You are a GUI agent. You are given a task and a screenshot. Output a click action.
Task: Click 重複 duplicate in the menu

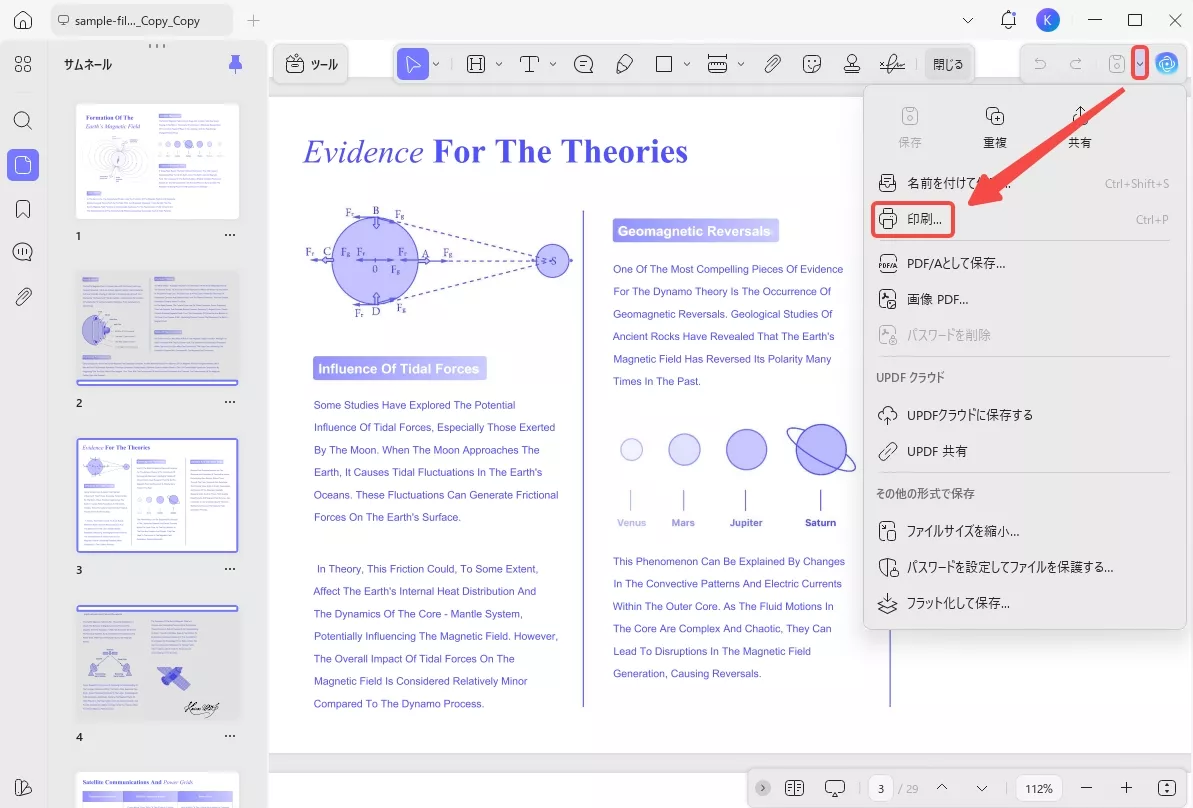pos(994,127)
